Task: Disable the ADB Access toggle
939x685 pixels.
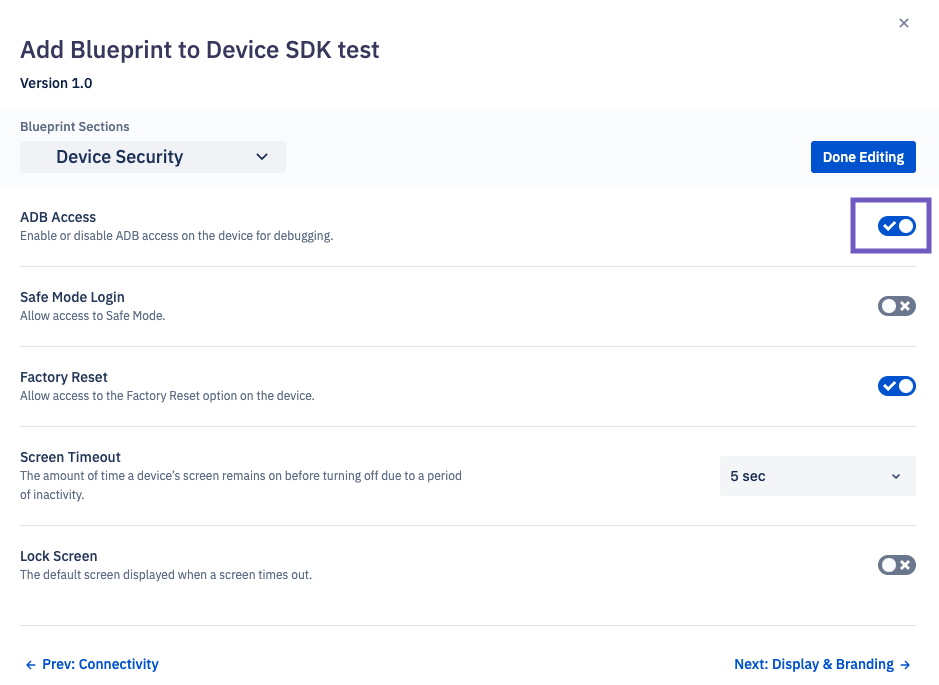Action: tap(896, 226)
